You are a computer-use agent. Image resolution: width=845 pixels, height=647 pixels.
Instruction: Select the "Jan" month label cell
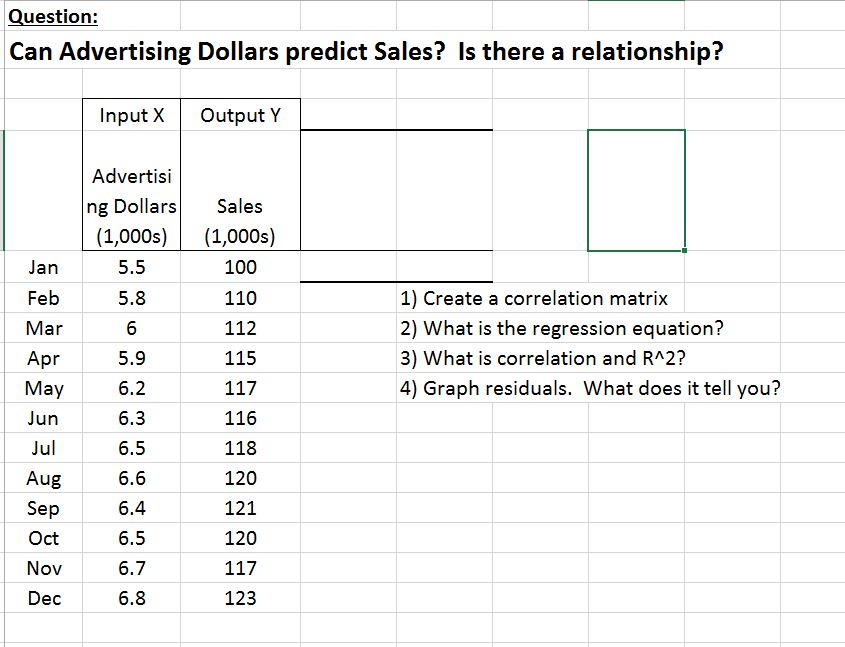[x=43, y=267]
